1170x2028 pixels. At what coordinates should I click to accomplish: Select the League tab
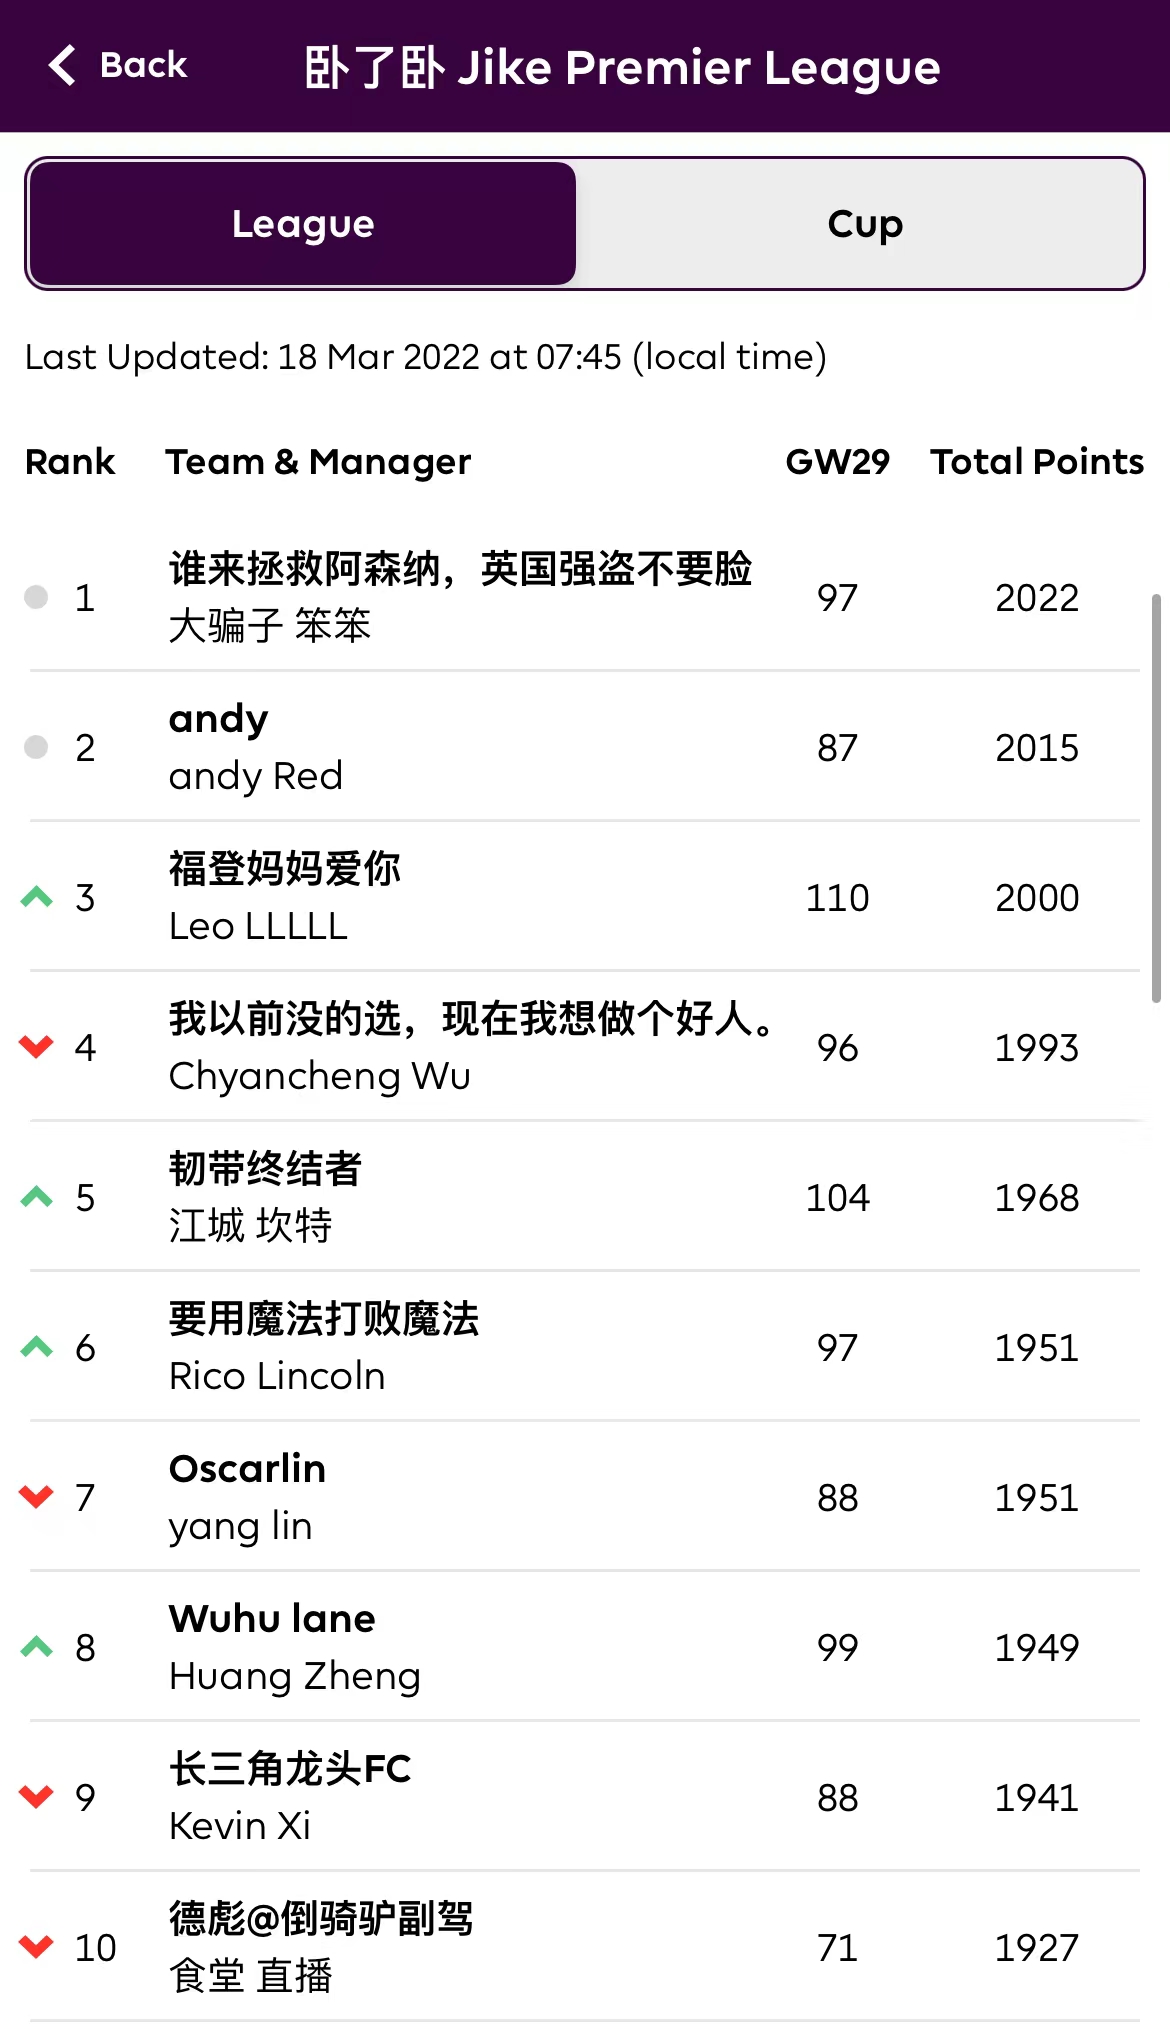coord(303,224)
